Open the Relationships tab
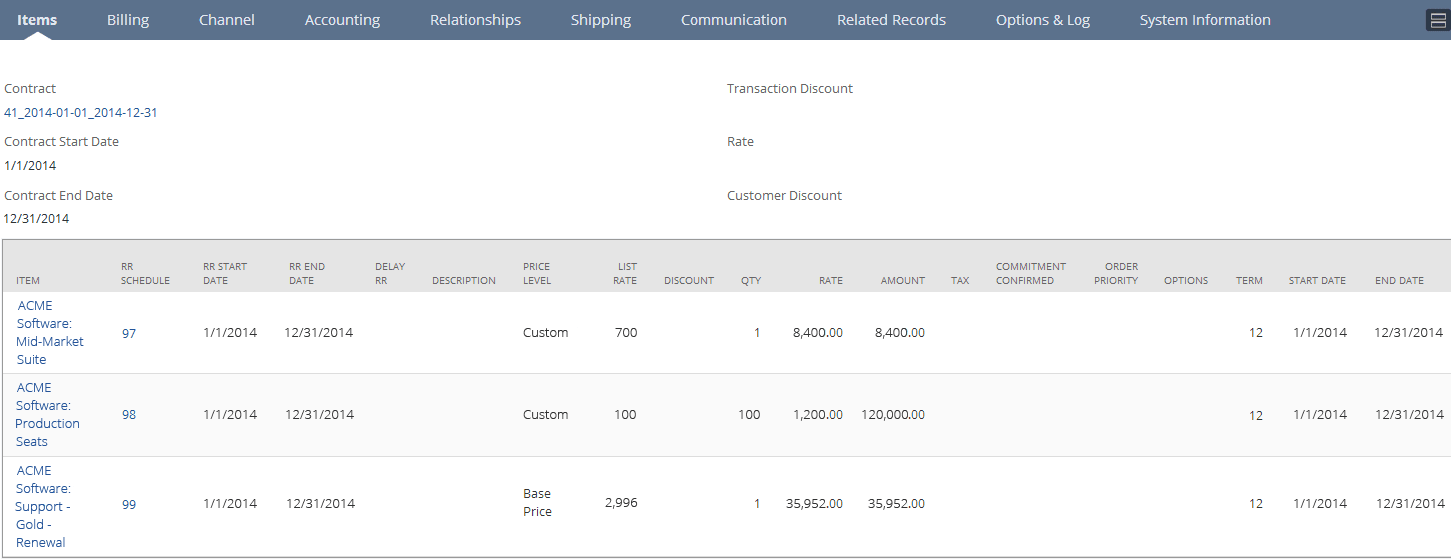1451x559 pixels. 475,20
